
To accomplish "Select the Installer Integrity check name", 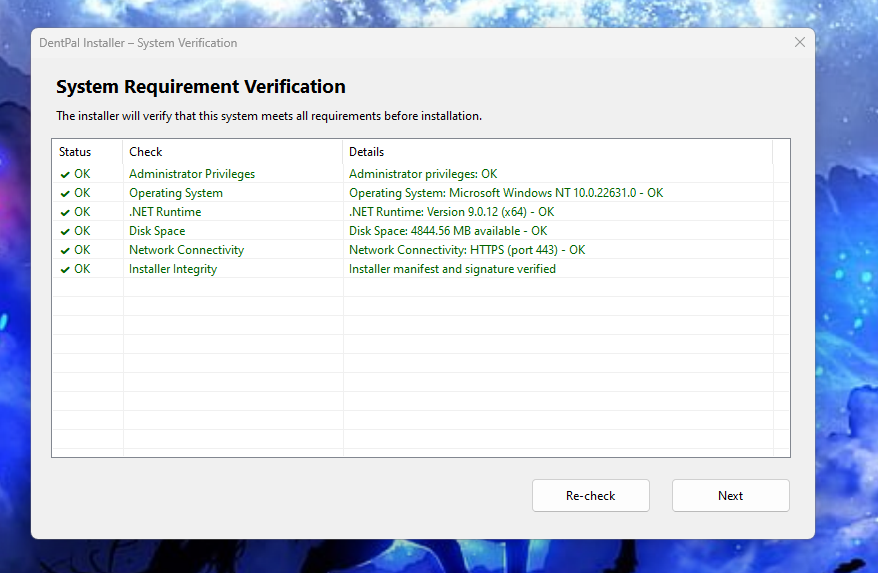I will tap(173, 269).
